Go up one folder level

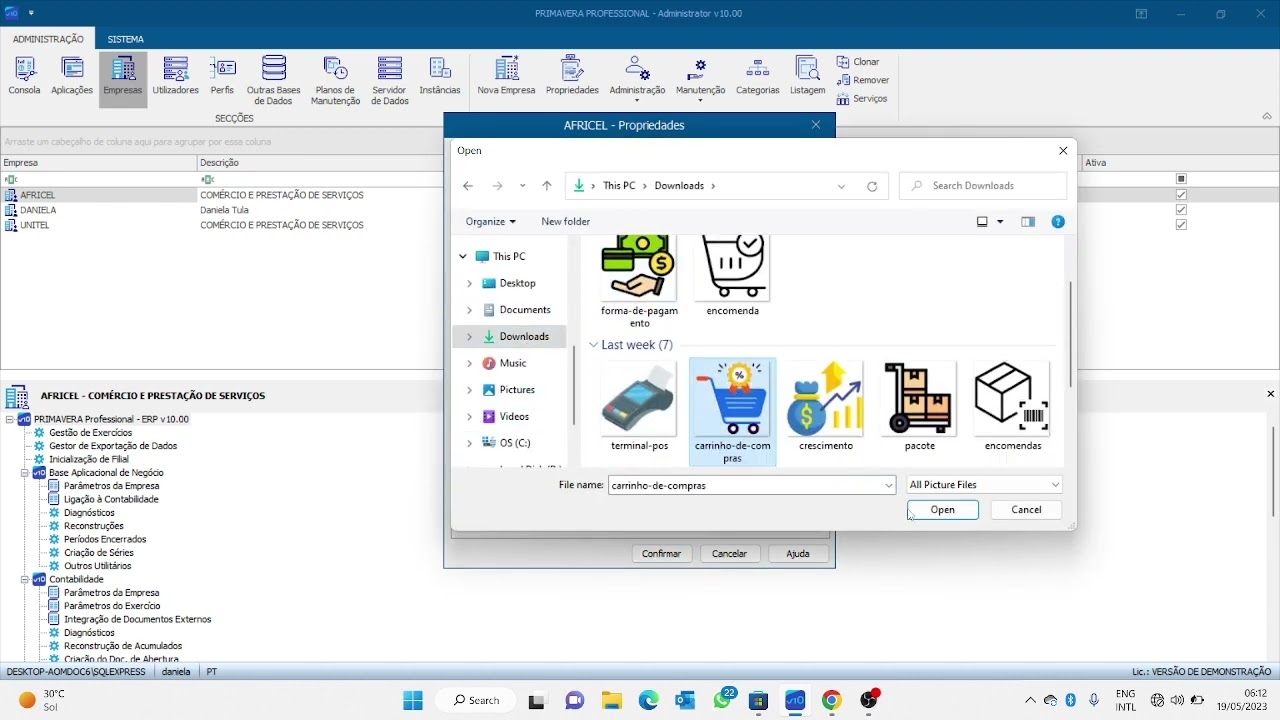pos(546,186)
